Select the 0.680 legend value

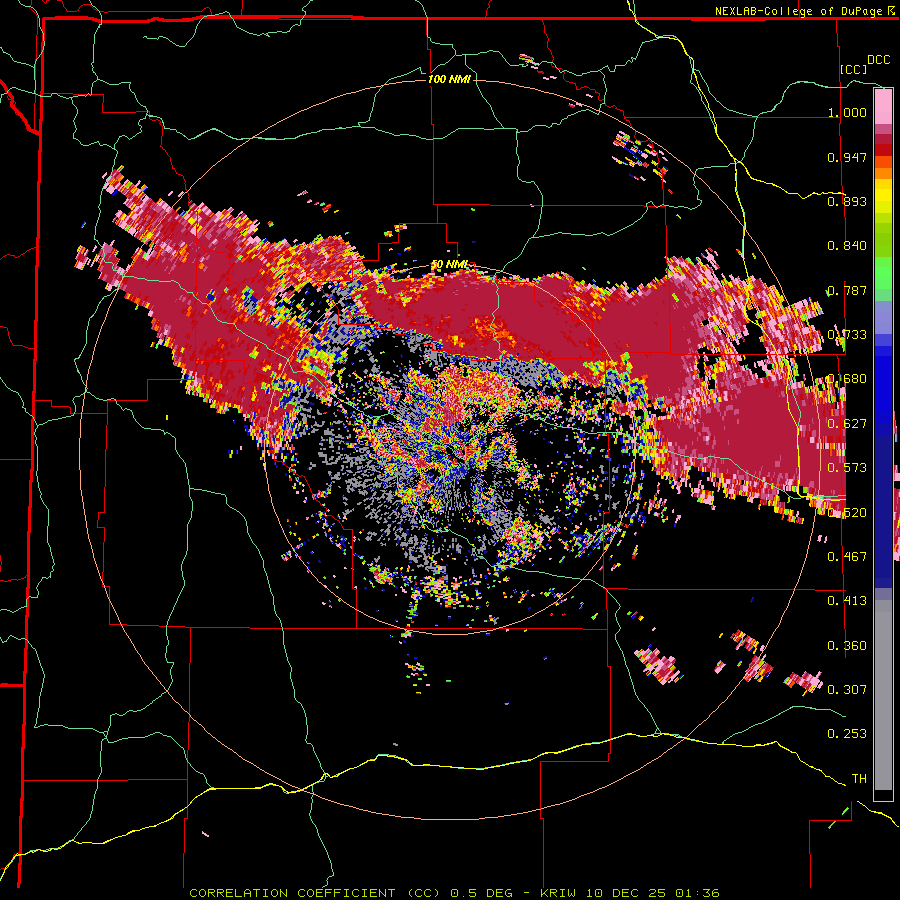click(x=847, y=379)
